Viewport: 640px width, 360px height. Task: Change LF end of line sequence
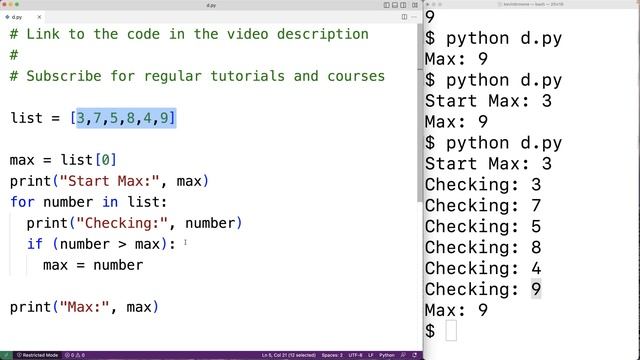[371, 355]
